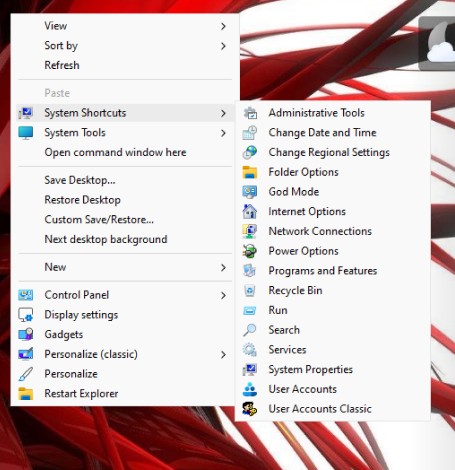Image resolution: width=455 pixels, height=470 pixels.
Task: Open the weather widget on desktop
Action: 437,43
